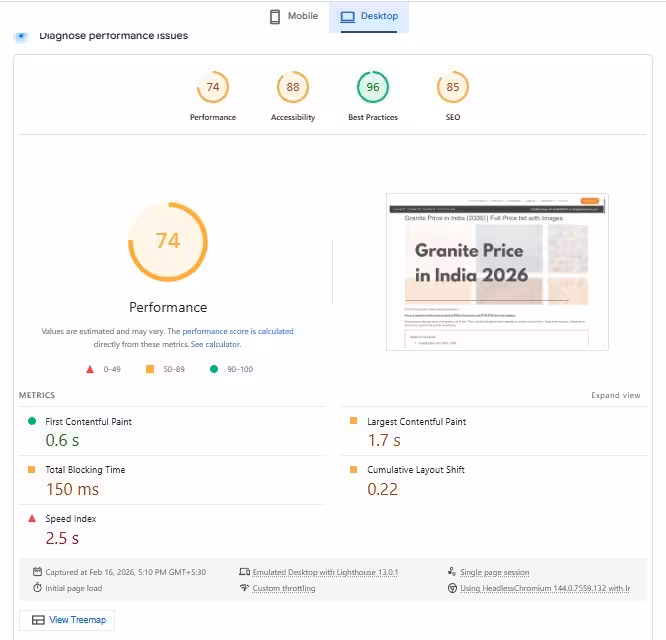Open the See calculator link
This screenshot has width=666, height=640.
point(215,344)
